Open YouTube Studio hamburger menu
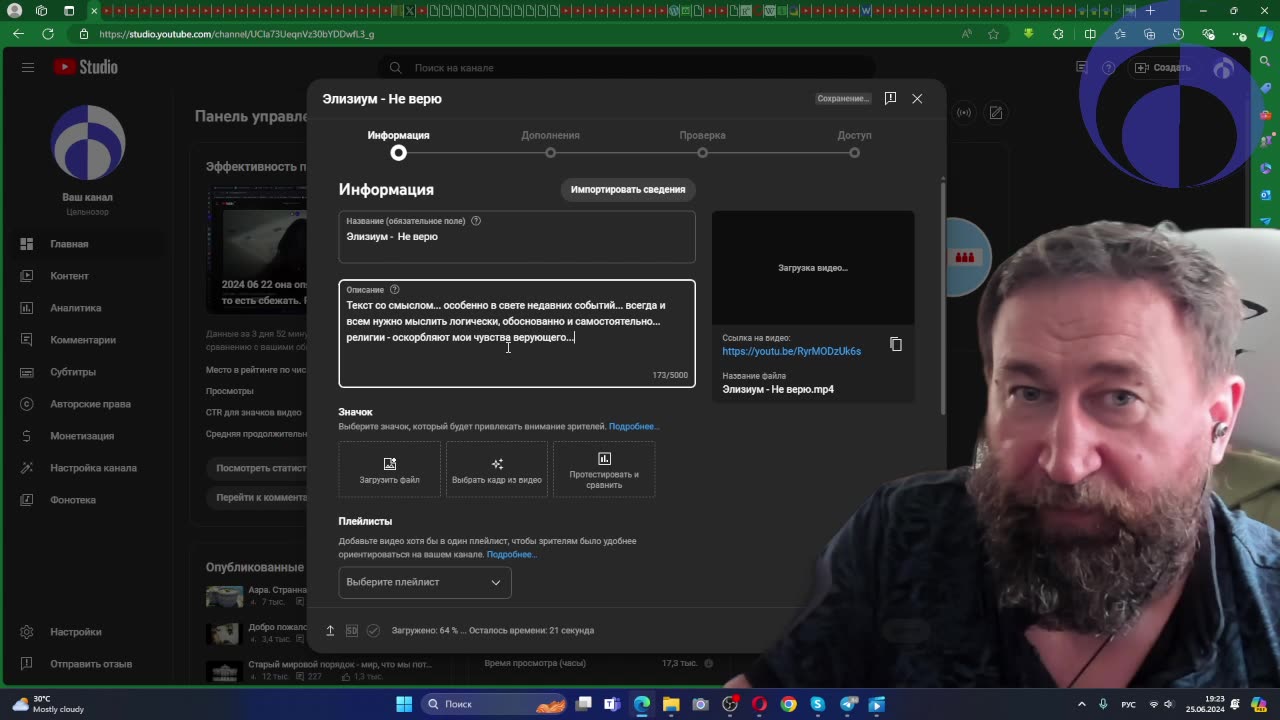Screen dimensions: 1280x720 click(28, 67)
